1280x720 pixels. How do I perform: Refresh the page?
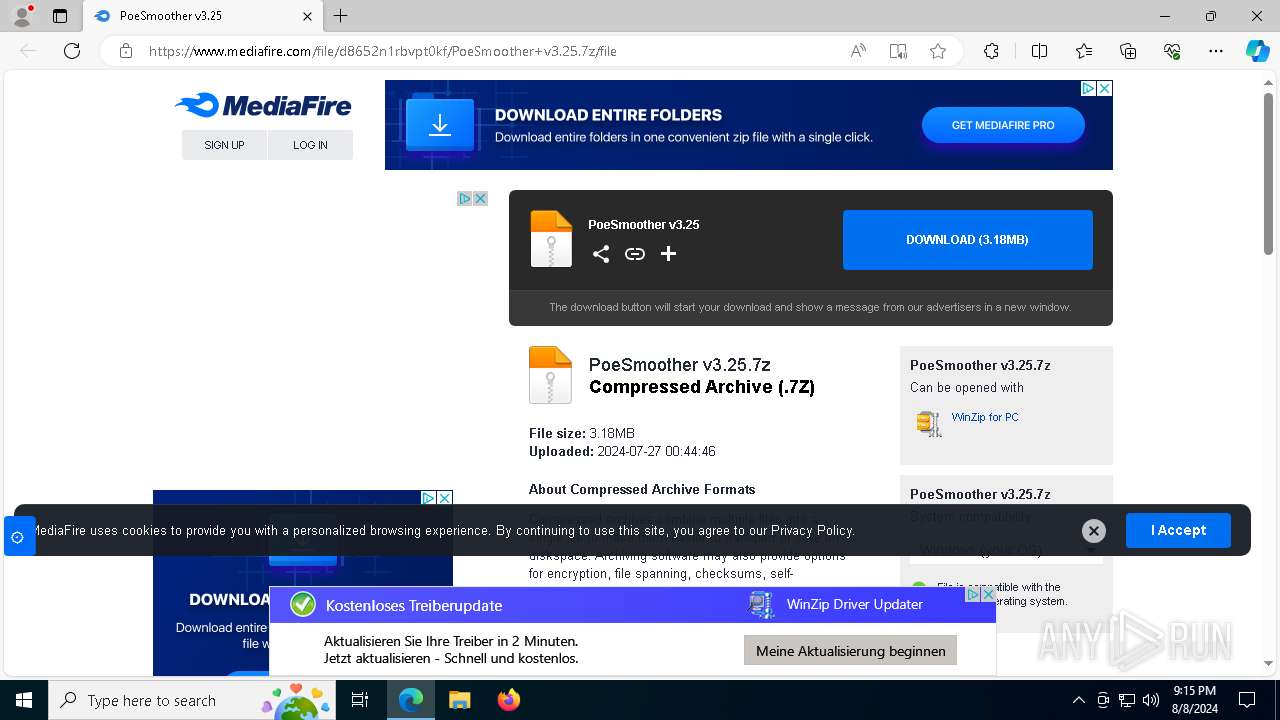point(72,51)
